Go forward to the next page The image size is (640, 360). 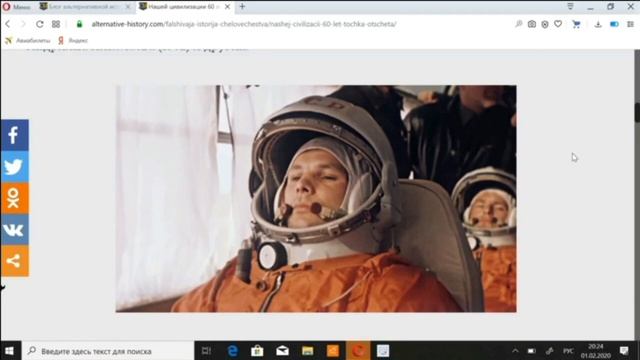[23, 24]
